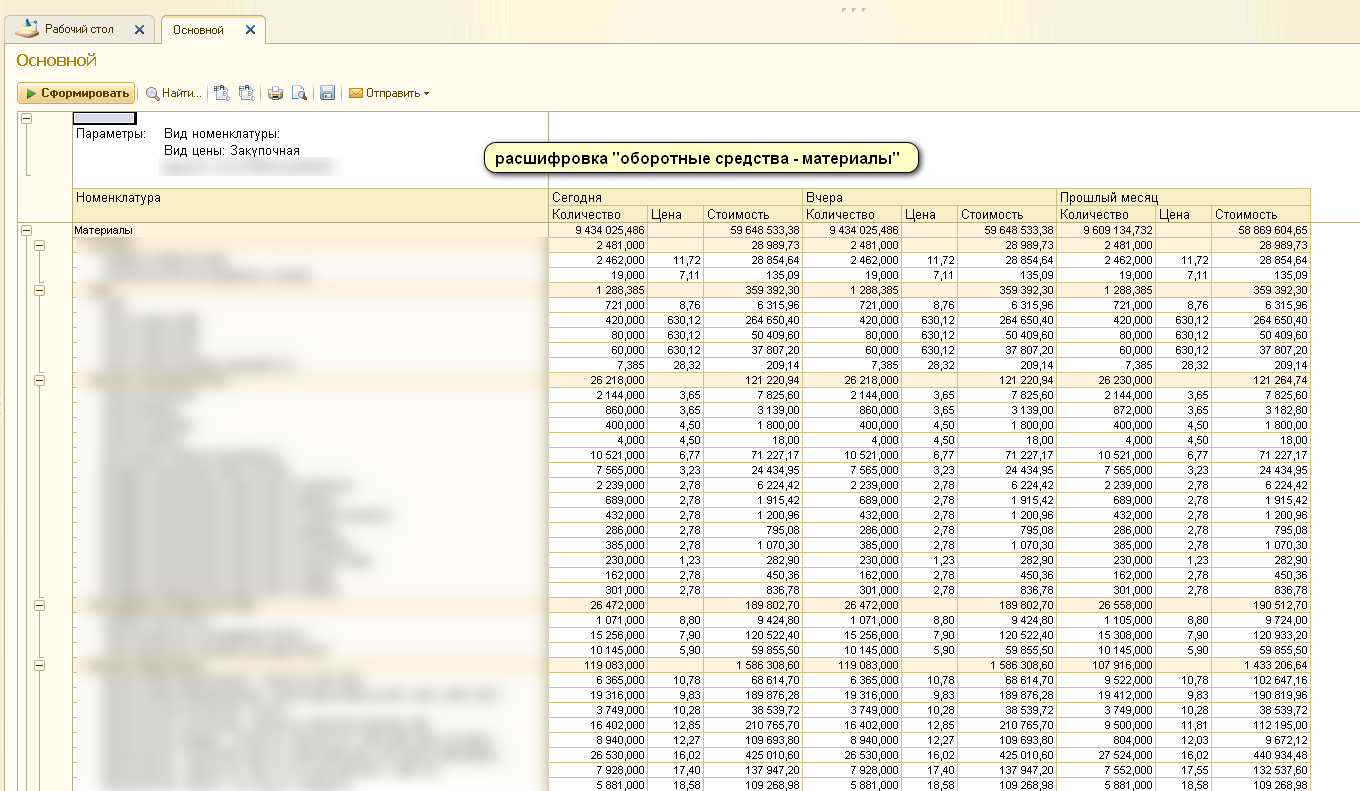Switch to the Рабочий стол tab
Viewport: 1360px width, 791px height.
(x=79, y=30)
